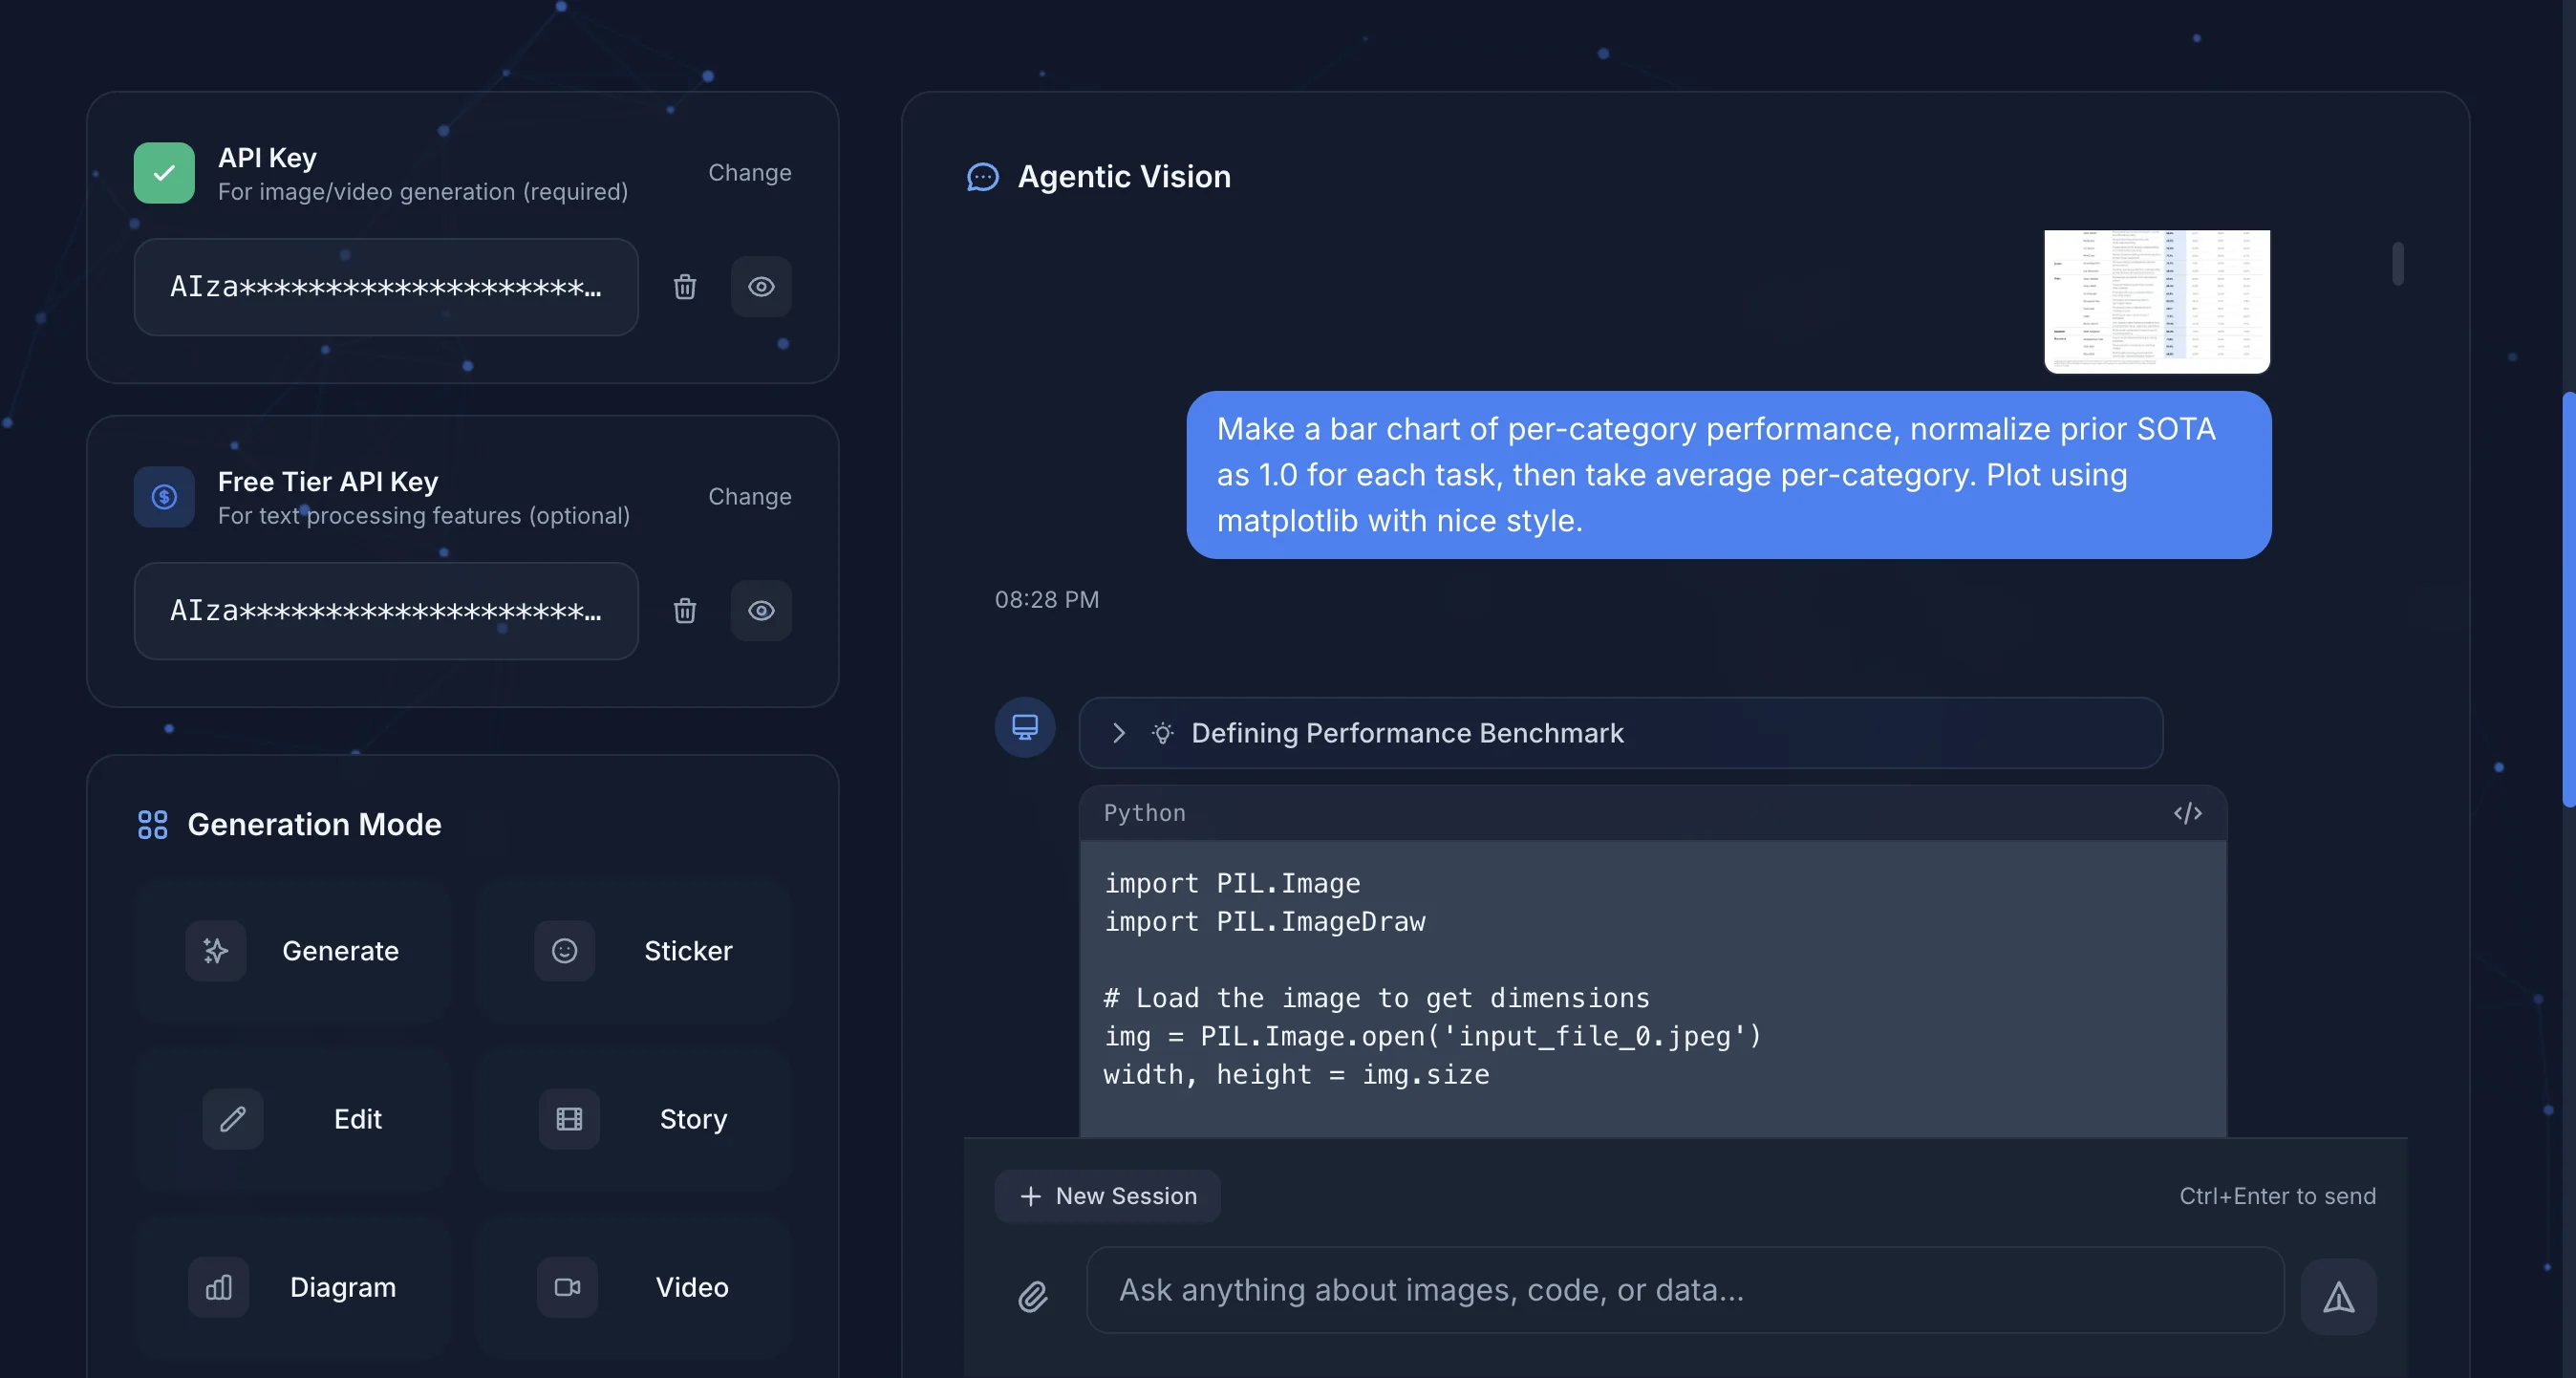The width and height of the screenshot is (2576, 1378).
Task: Toggle code view on the Python block
Action: point(2188,812)
